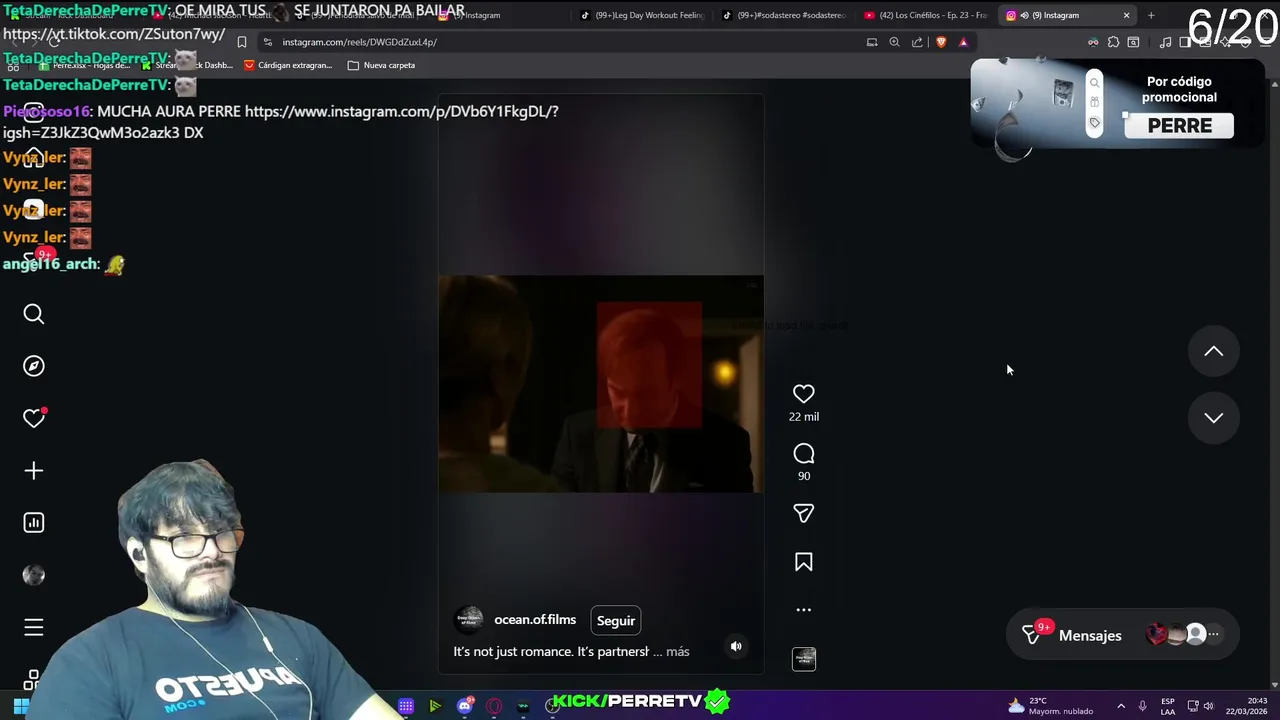Open the ellipsis next to message avatars
The height and width of the screenshot is (720, 1280).
point(1213,634)
